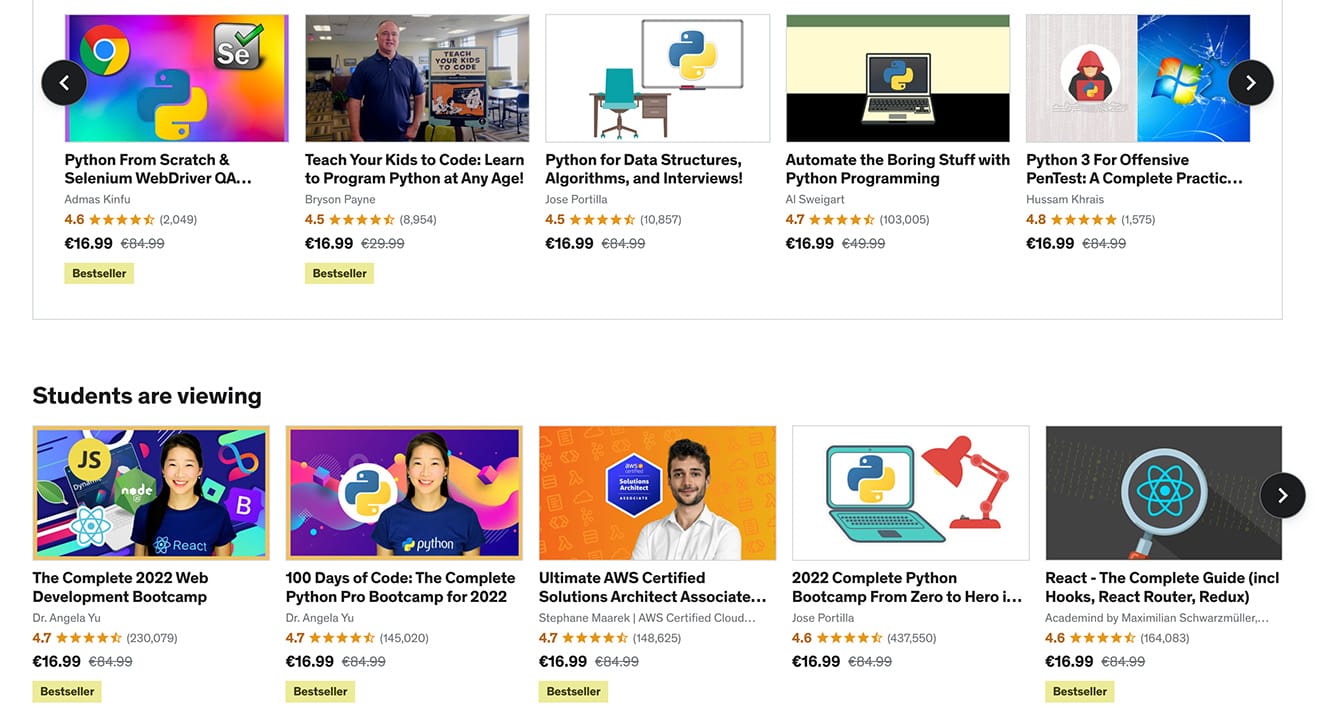Image resolution: width=1323 pixels, height=720 pixels.
Task: Open React - The Complete Guide thumbnail
Action: pos(1164,493)
